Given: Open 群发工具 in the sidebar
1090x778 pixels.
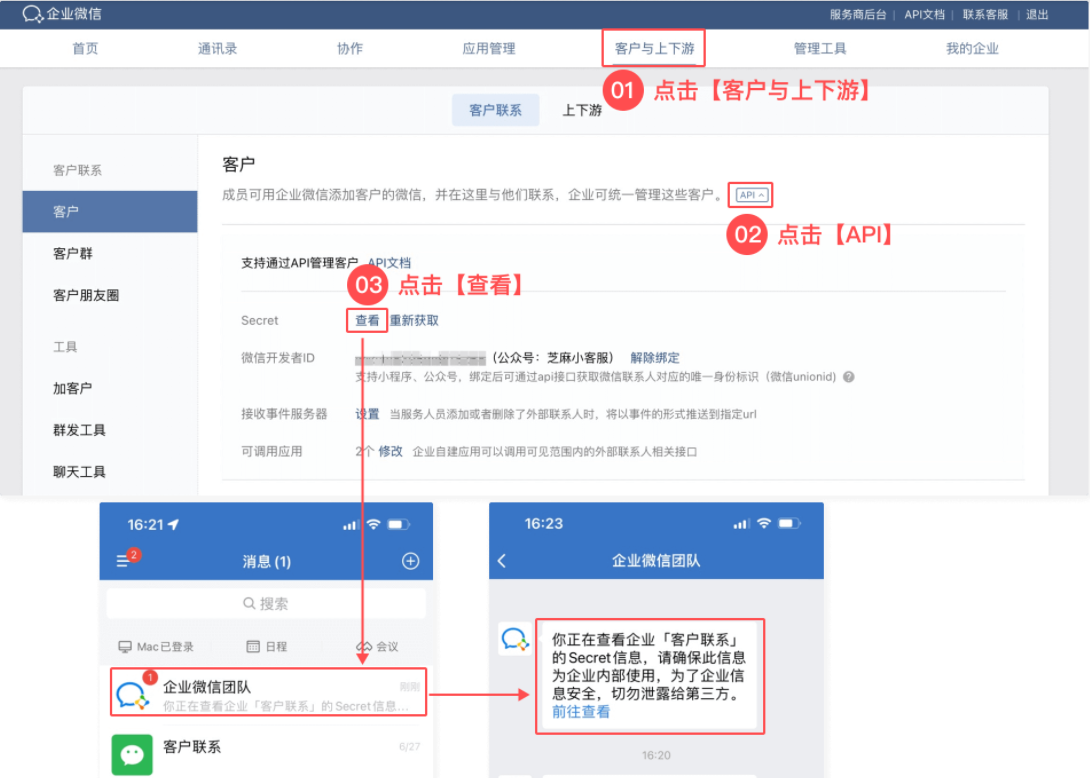Looking at the screenshot, I should tap(79, 430).
